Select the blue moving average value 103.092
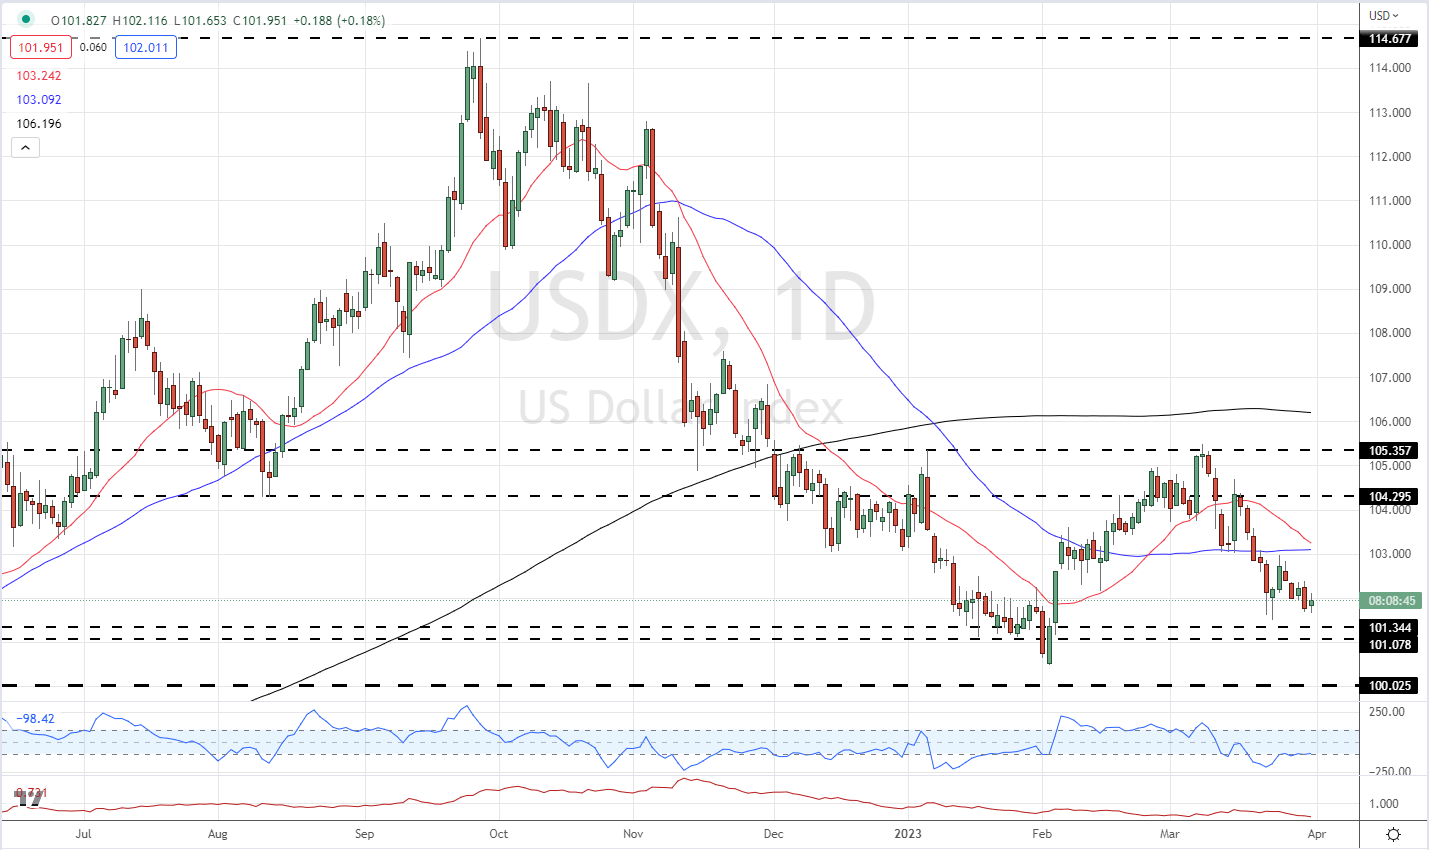The height and width of the screenshot is (850, 1429). coord(40,100)
